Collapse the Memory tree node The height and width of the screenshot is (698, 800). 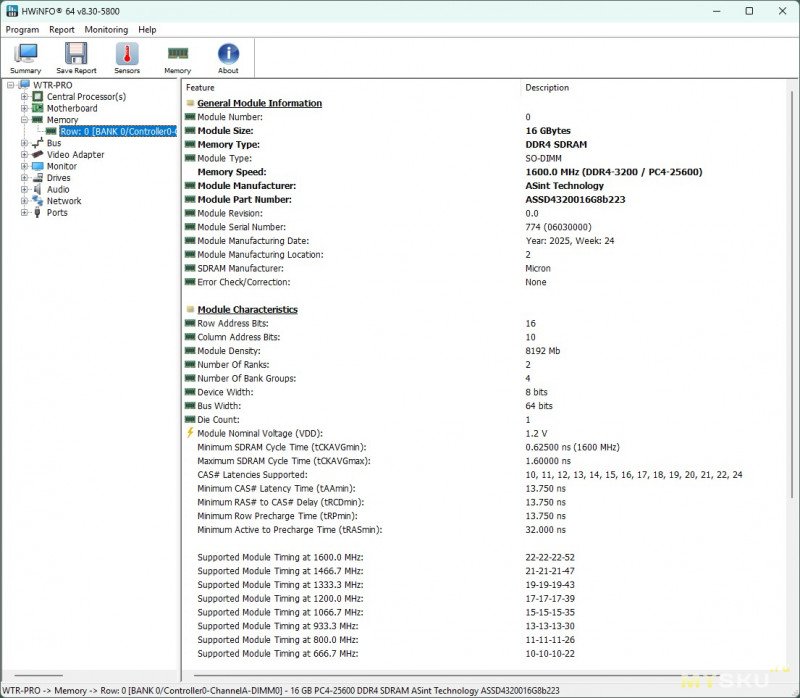coord(24,120)
